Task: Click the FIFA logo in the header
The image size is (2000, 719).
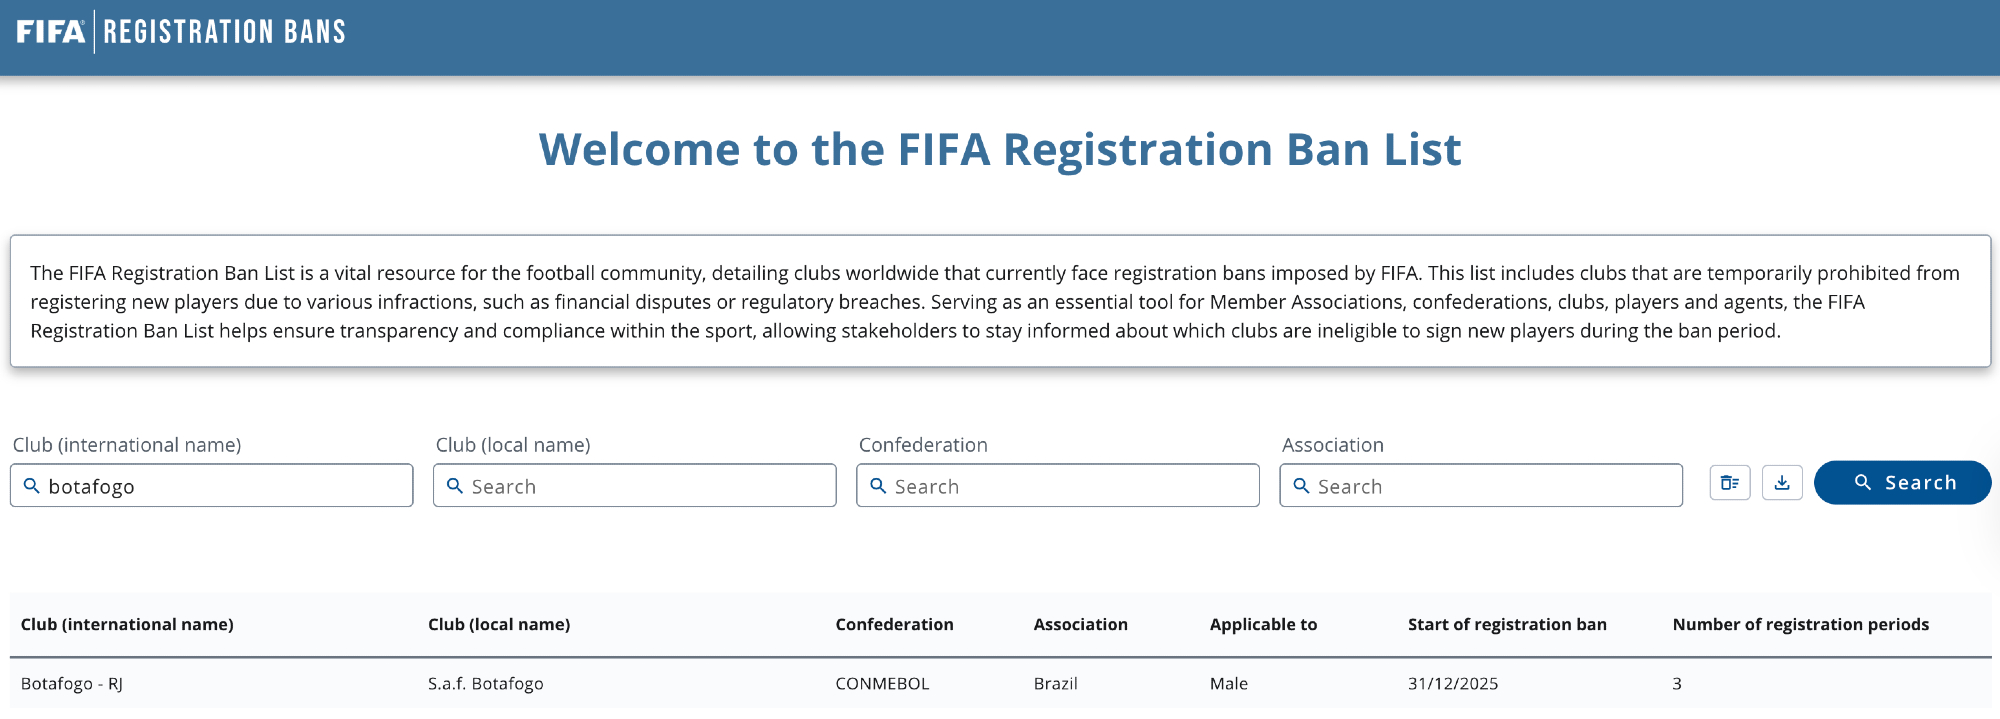Action: click(x=50, y=32)
